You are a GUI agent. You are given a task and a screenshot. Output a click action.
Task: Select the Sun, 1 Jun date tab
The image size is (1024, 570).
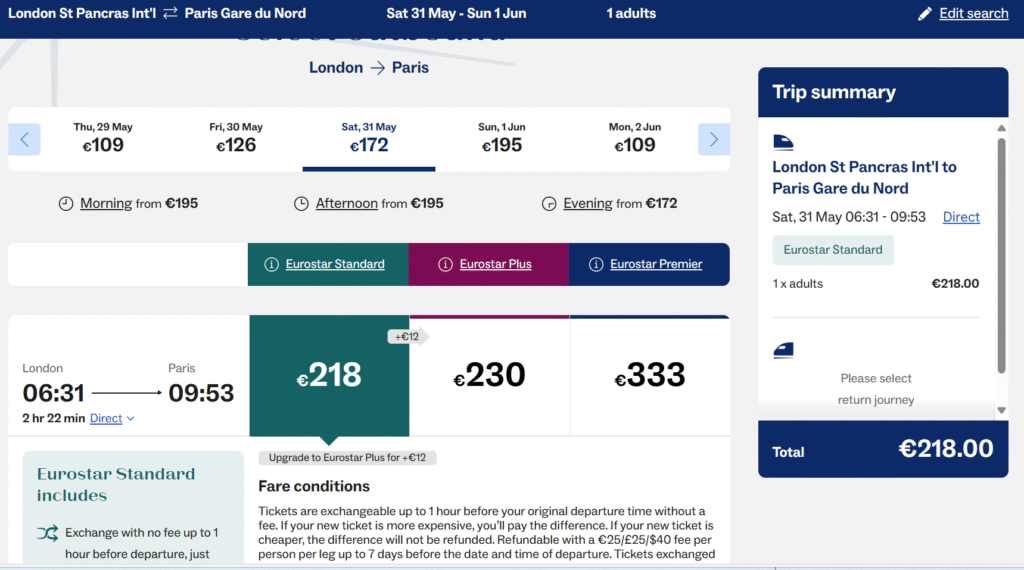point(502,138)
